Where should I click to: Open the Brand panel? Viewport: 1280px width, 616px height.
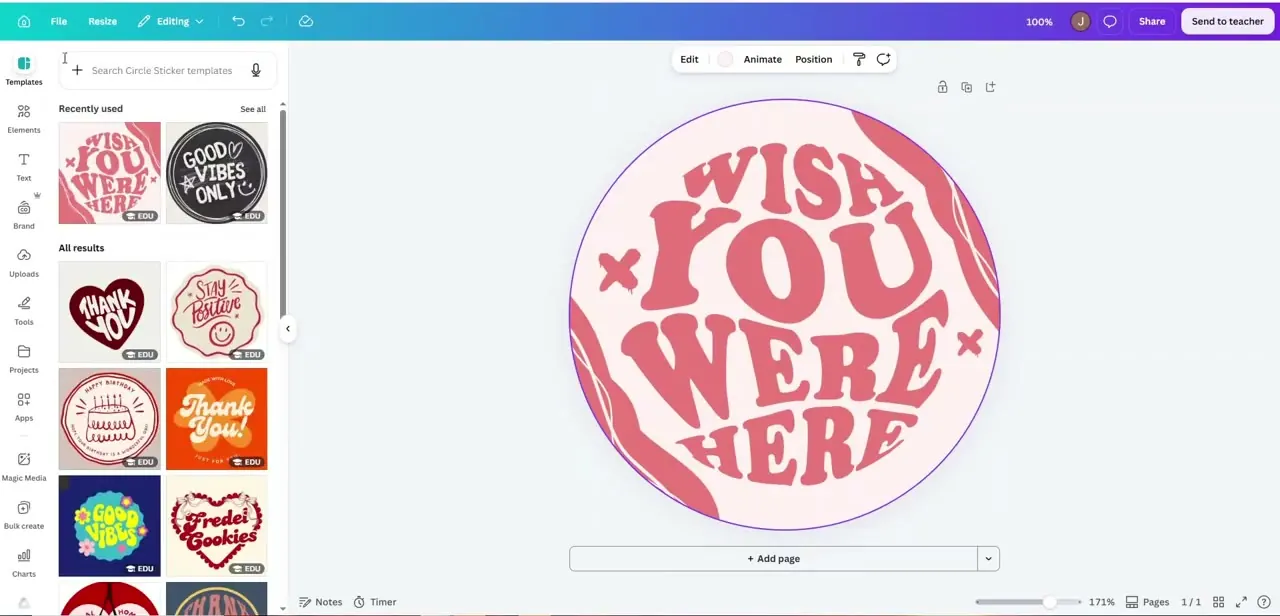pos(24,214)
